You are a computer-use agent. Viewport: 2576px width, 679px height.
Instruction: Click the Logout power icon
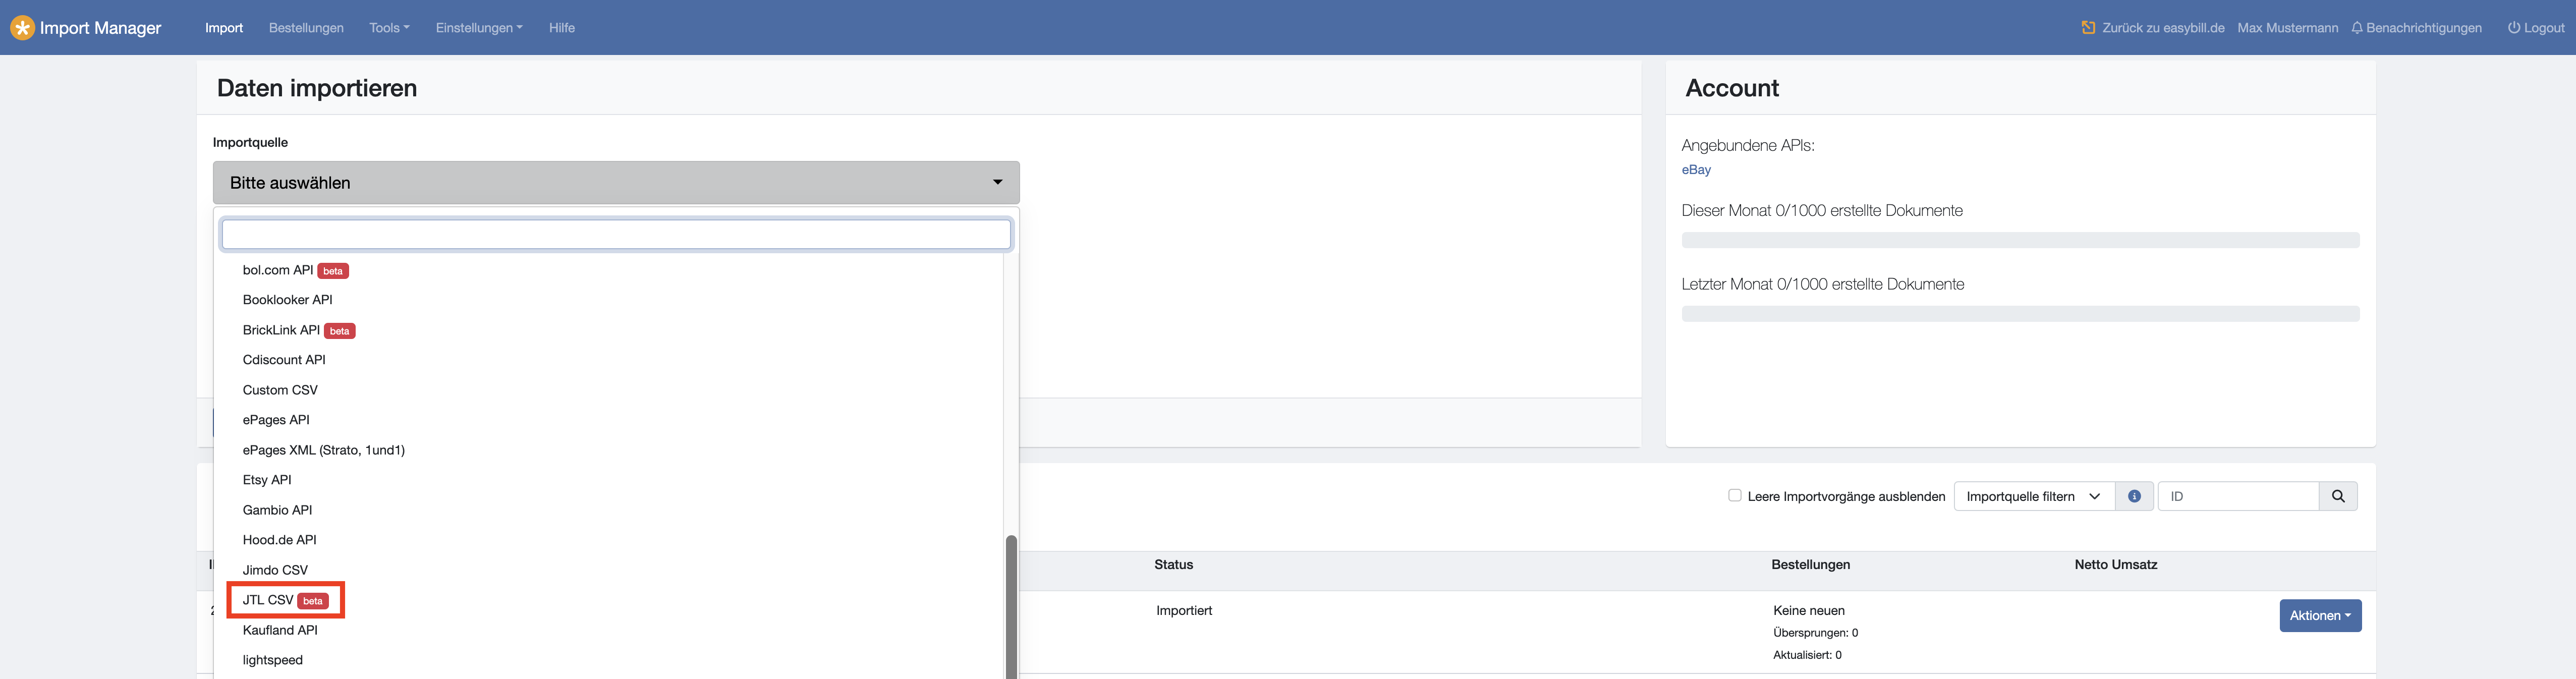click(2513, 28)
